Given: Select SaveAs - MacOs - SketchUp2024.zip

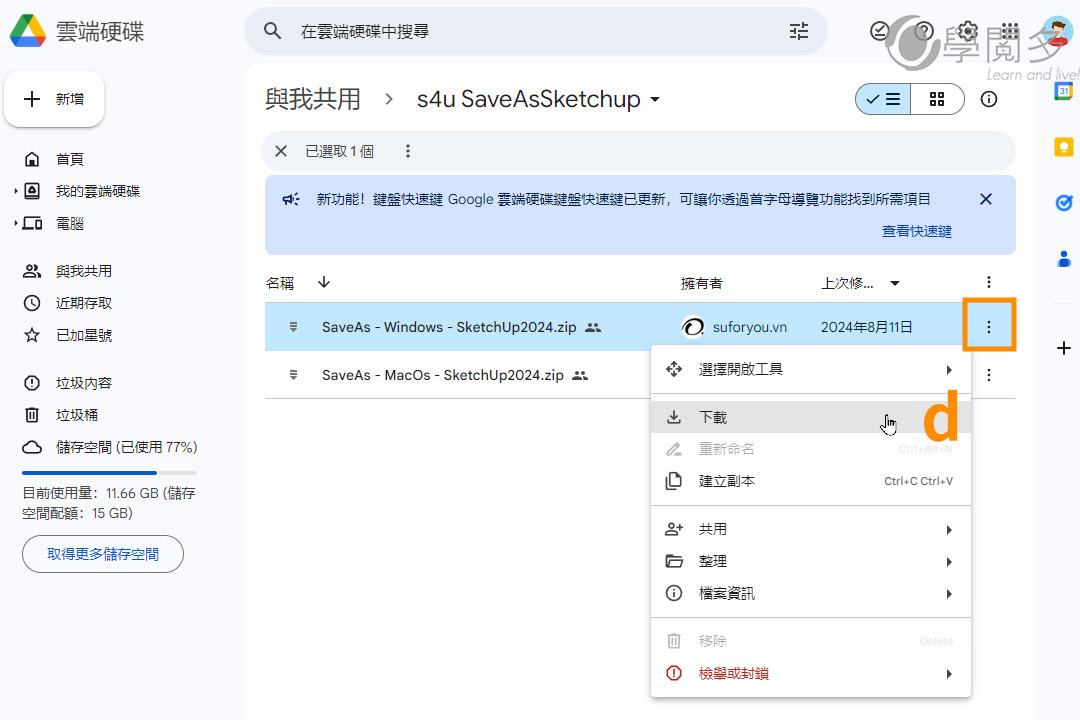Looking at the screenshot, I should click(443, 376).
